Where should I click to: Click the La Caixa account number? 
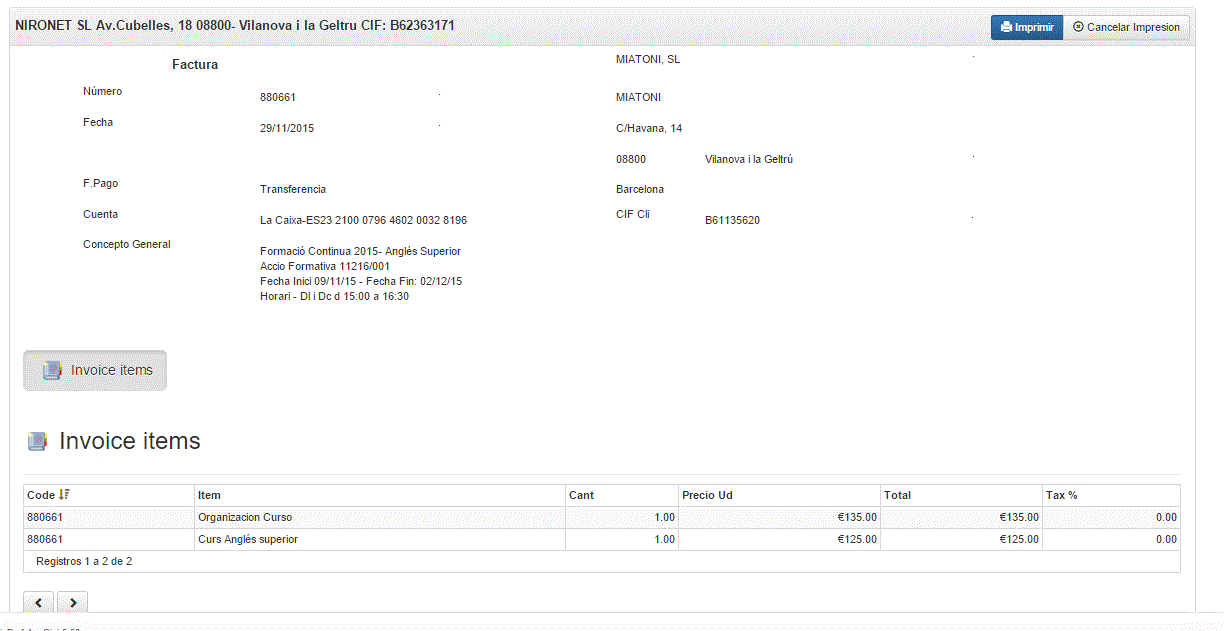(363, 221)
